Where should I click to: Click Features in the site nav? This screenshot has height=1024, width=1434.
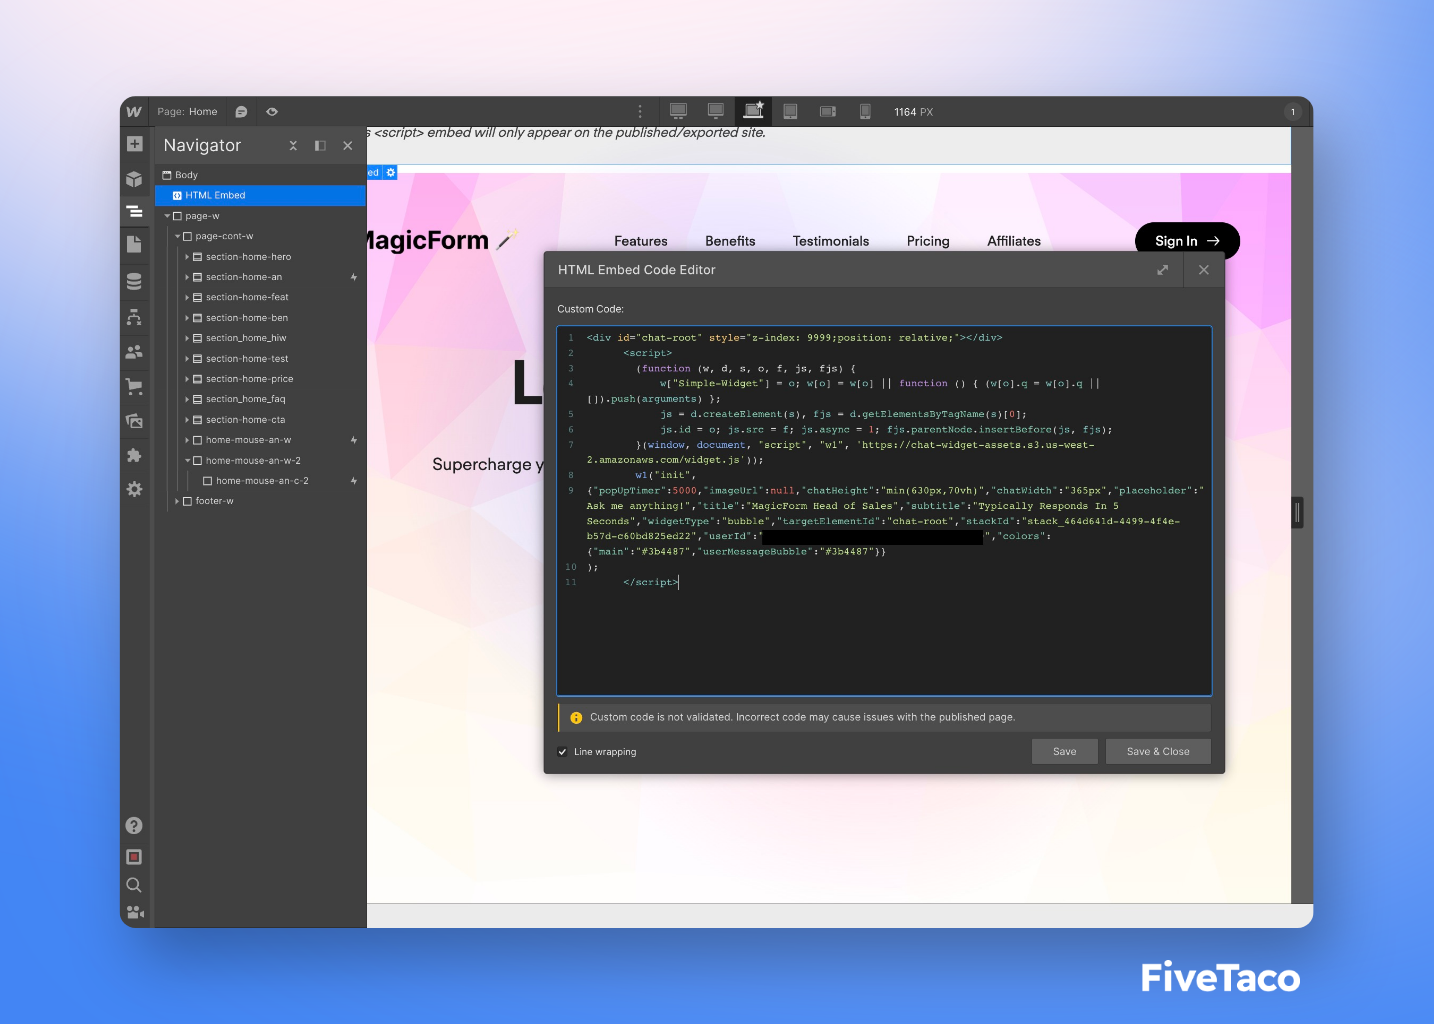[641, 241]
